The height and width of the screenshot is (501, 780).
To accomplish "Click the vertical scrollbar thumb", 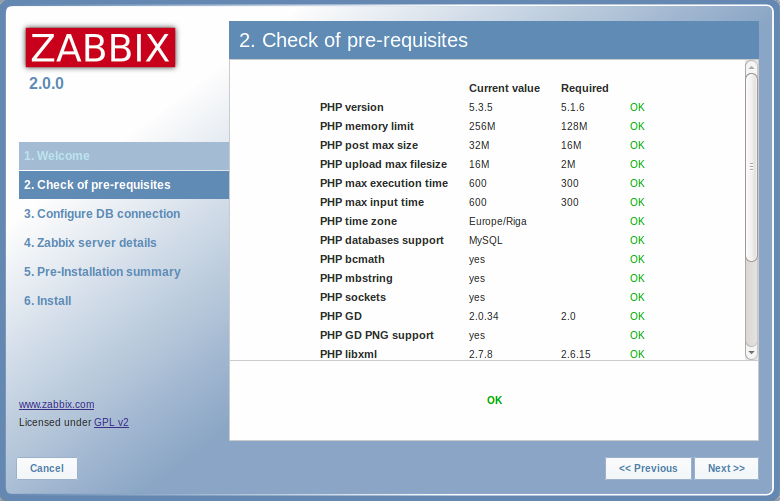I will click(751, 167).
